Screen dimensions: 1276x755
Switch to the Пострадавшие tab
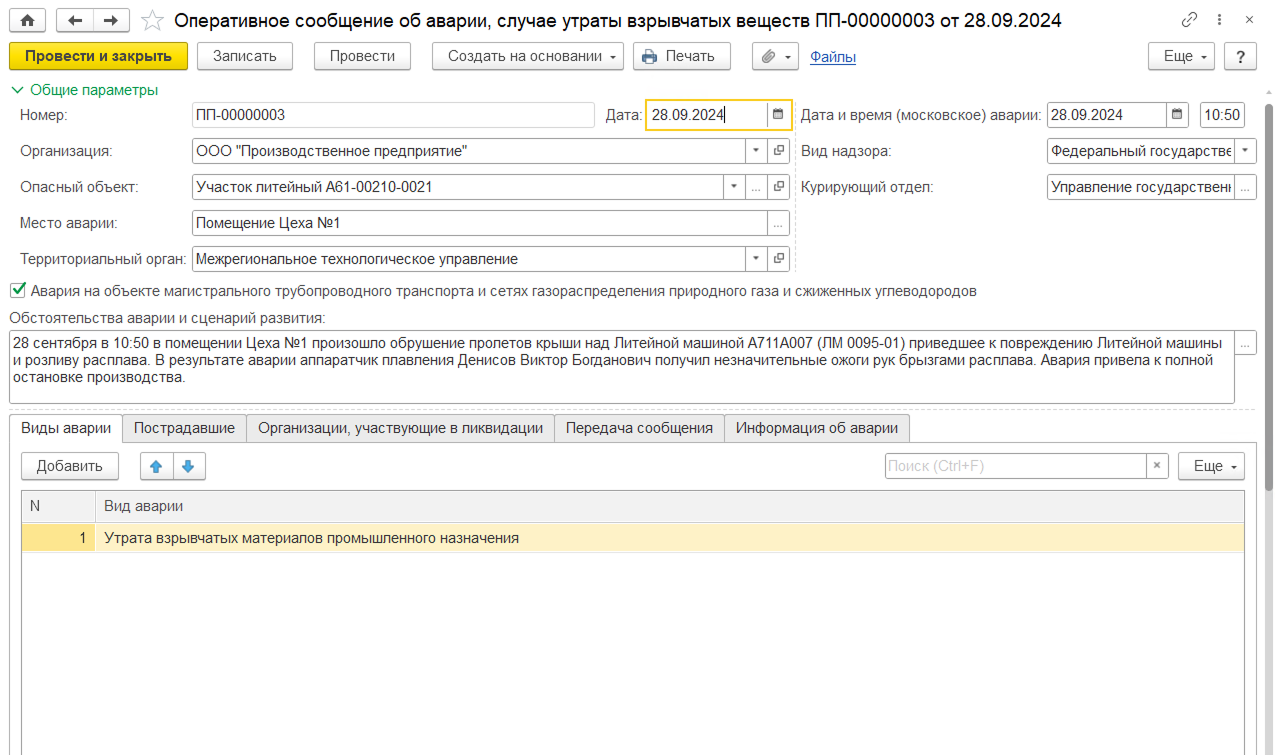tap(184, 428)
